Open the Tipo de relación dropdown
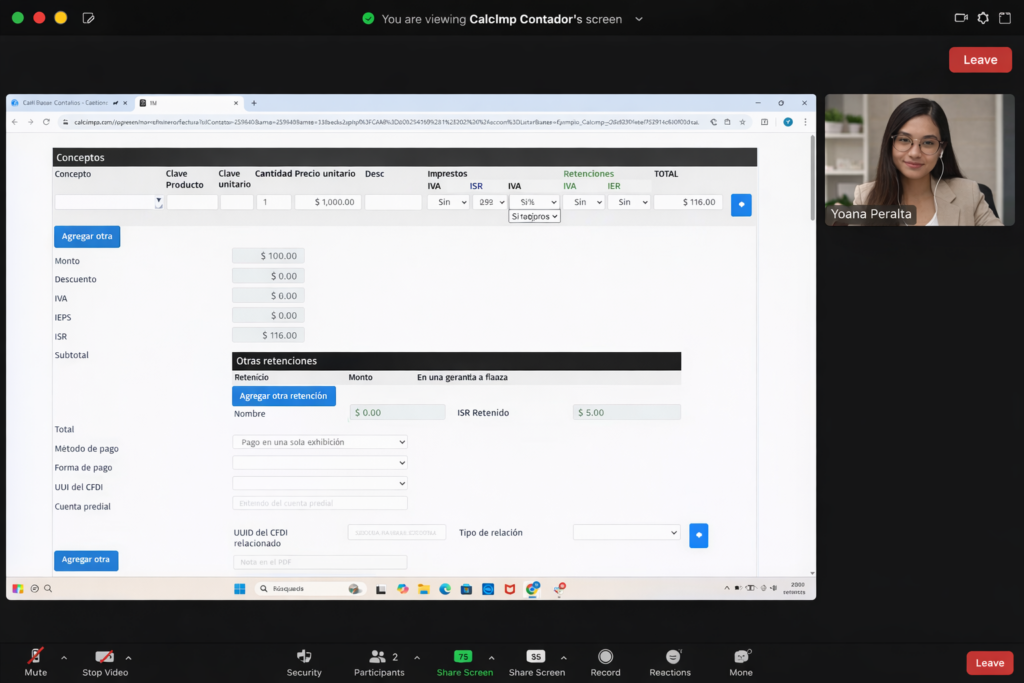Viewport: 1024px width, 683px height. point(626,533)
